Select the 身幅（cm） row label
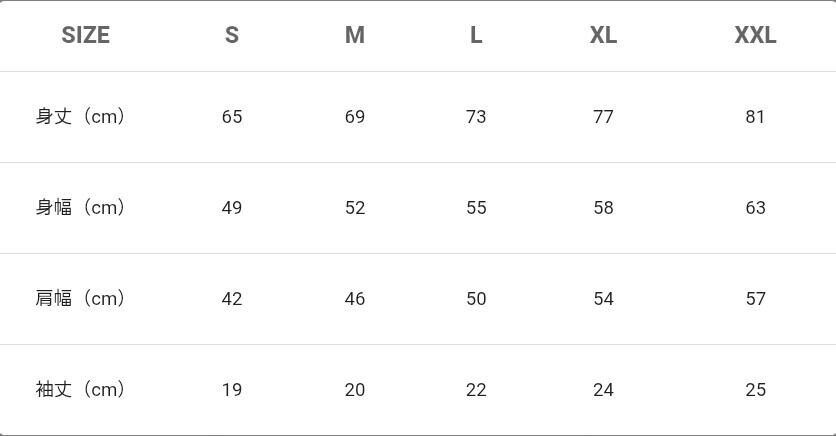Screen dimensions: 836x436 click(81, 208)
